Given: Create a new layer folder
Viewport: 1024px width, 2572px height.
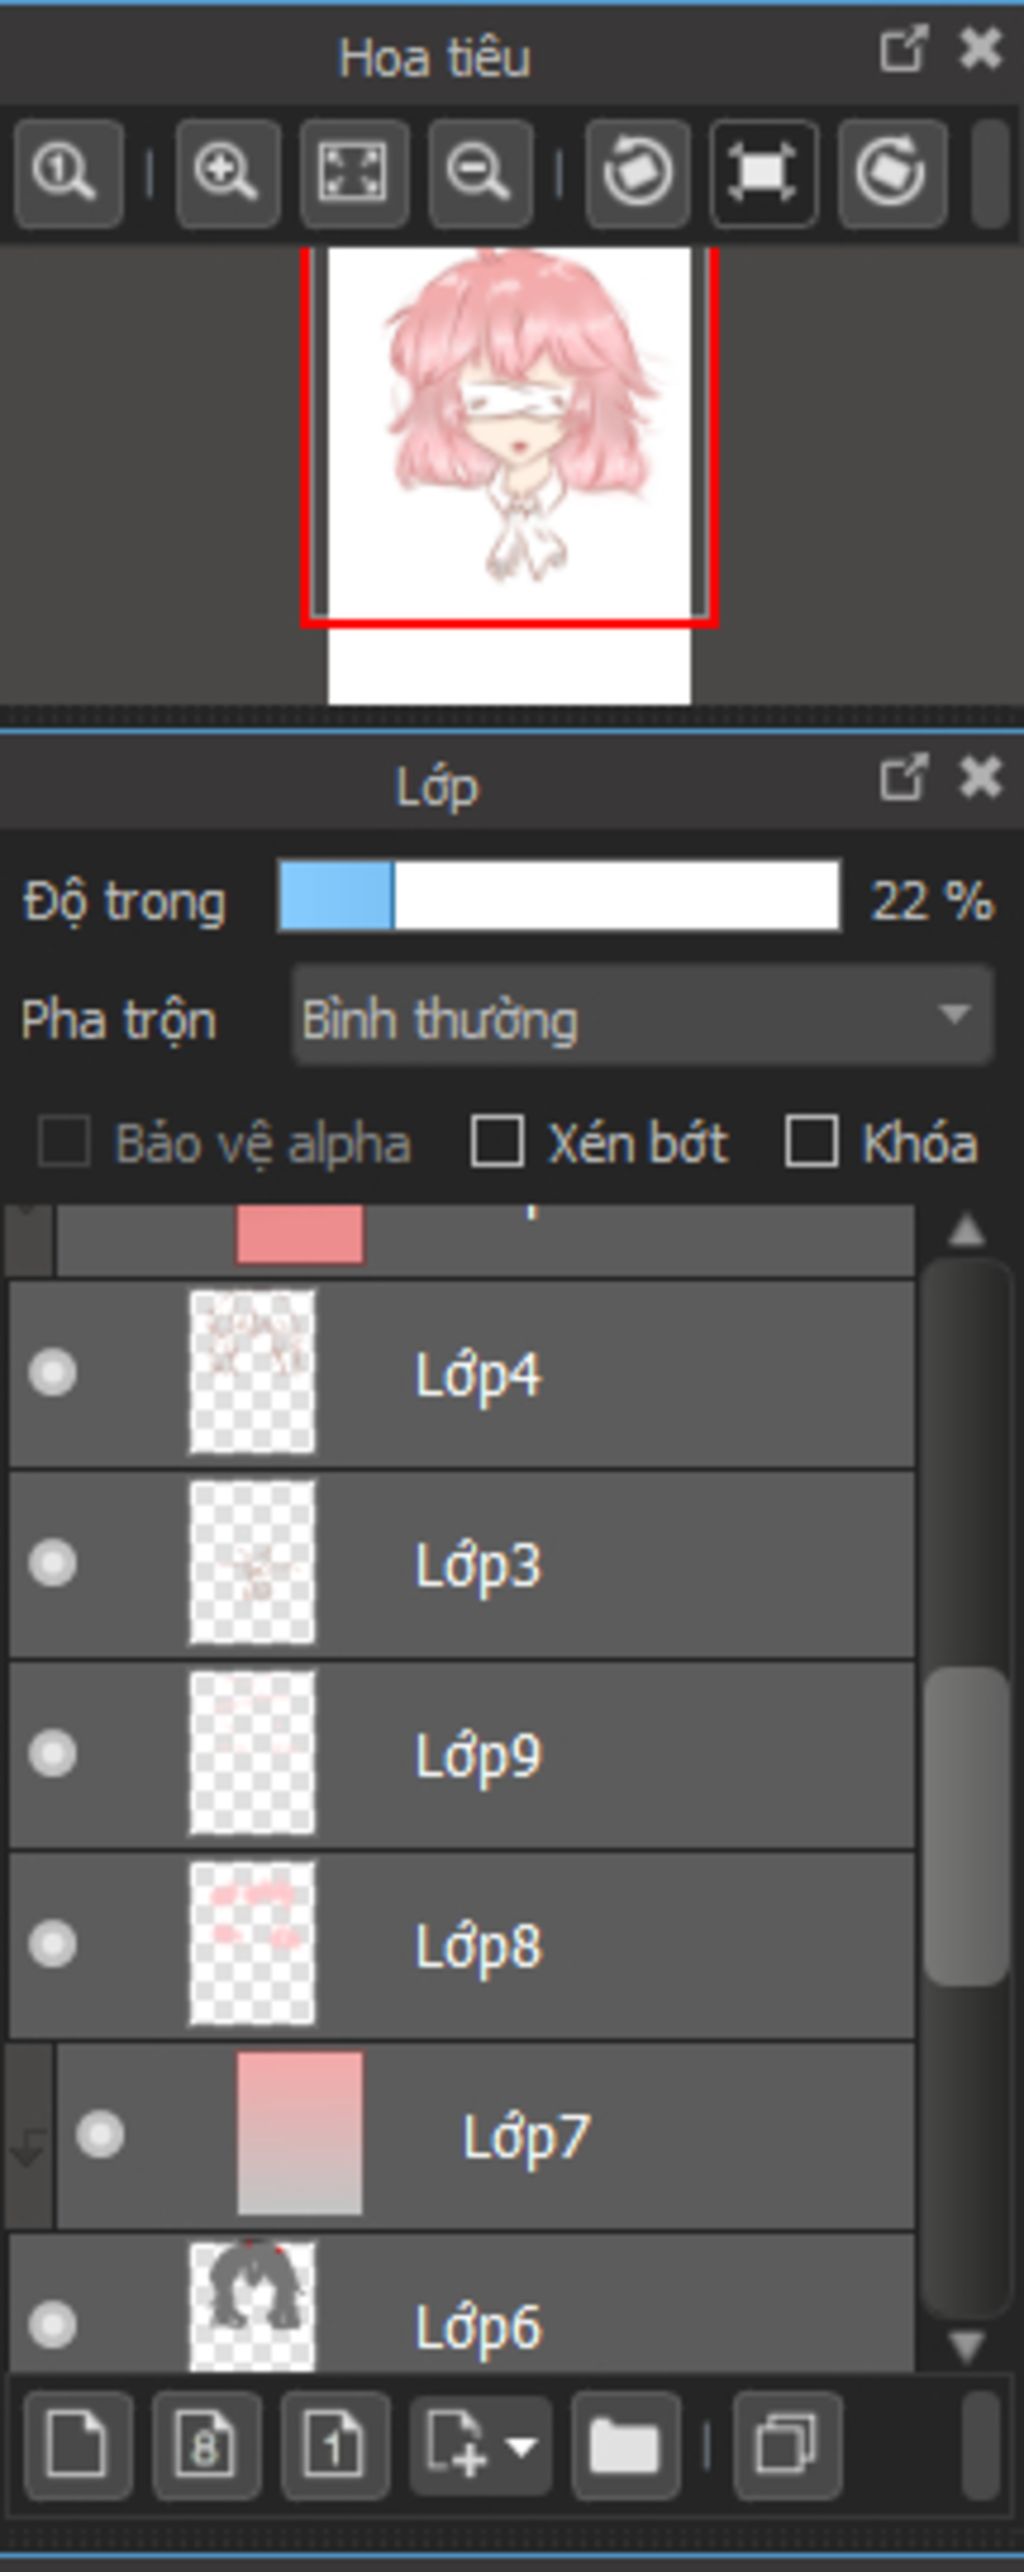Looking at the screenshot, I should click(626, 2446).
